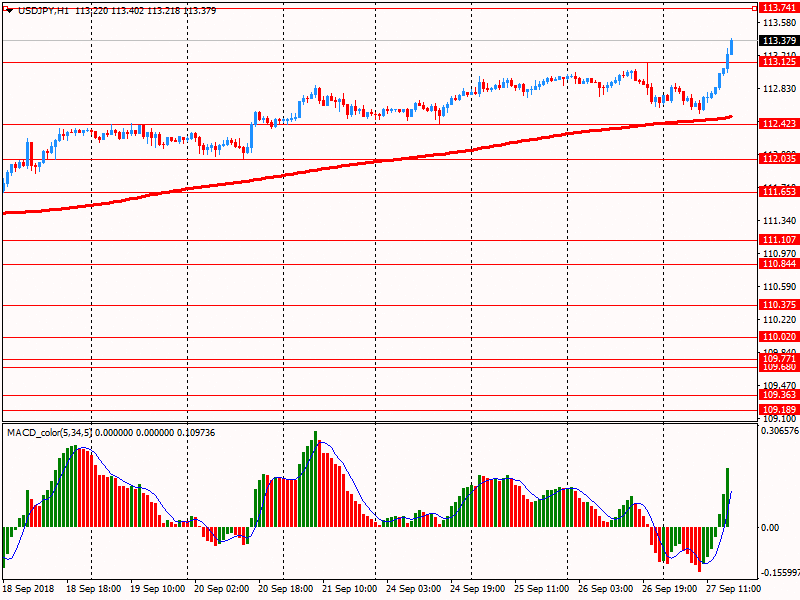Click the 25 Sep 11:00 time label
The width and height of the screenshot is (800, 600).
coord(541,589)
